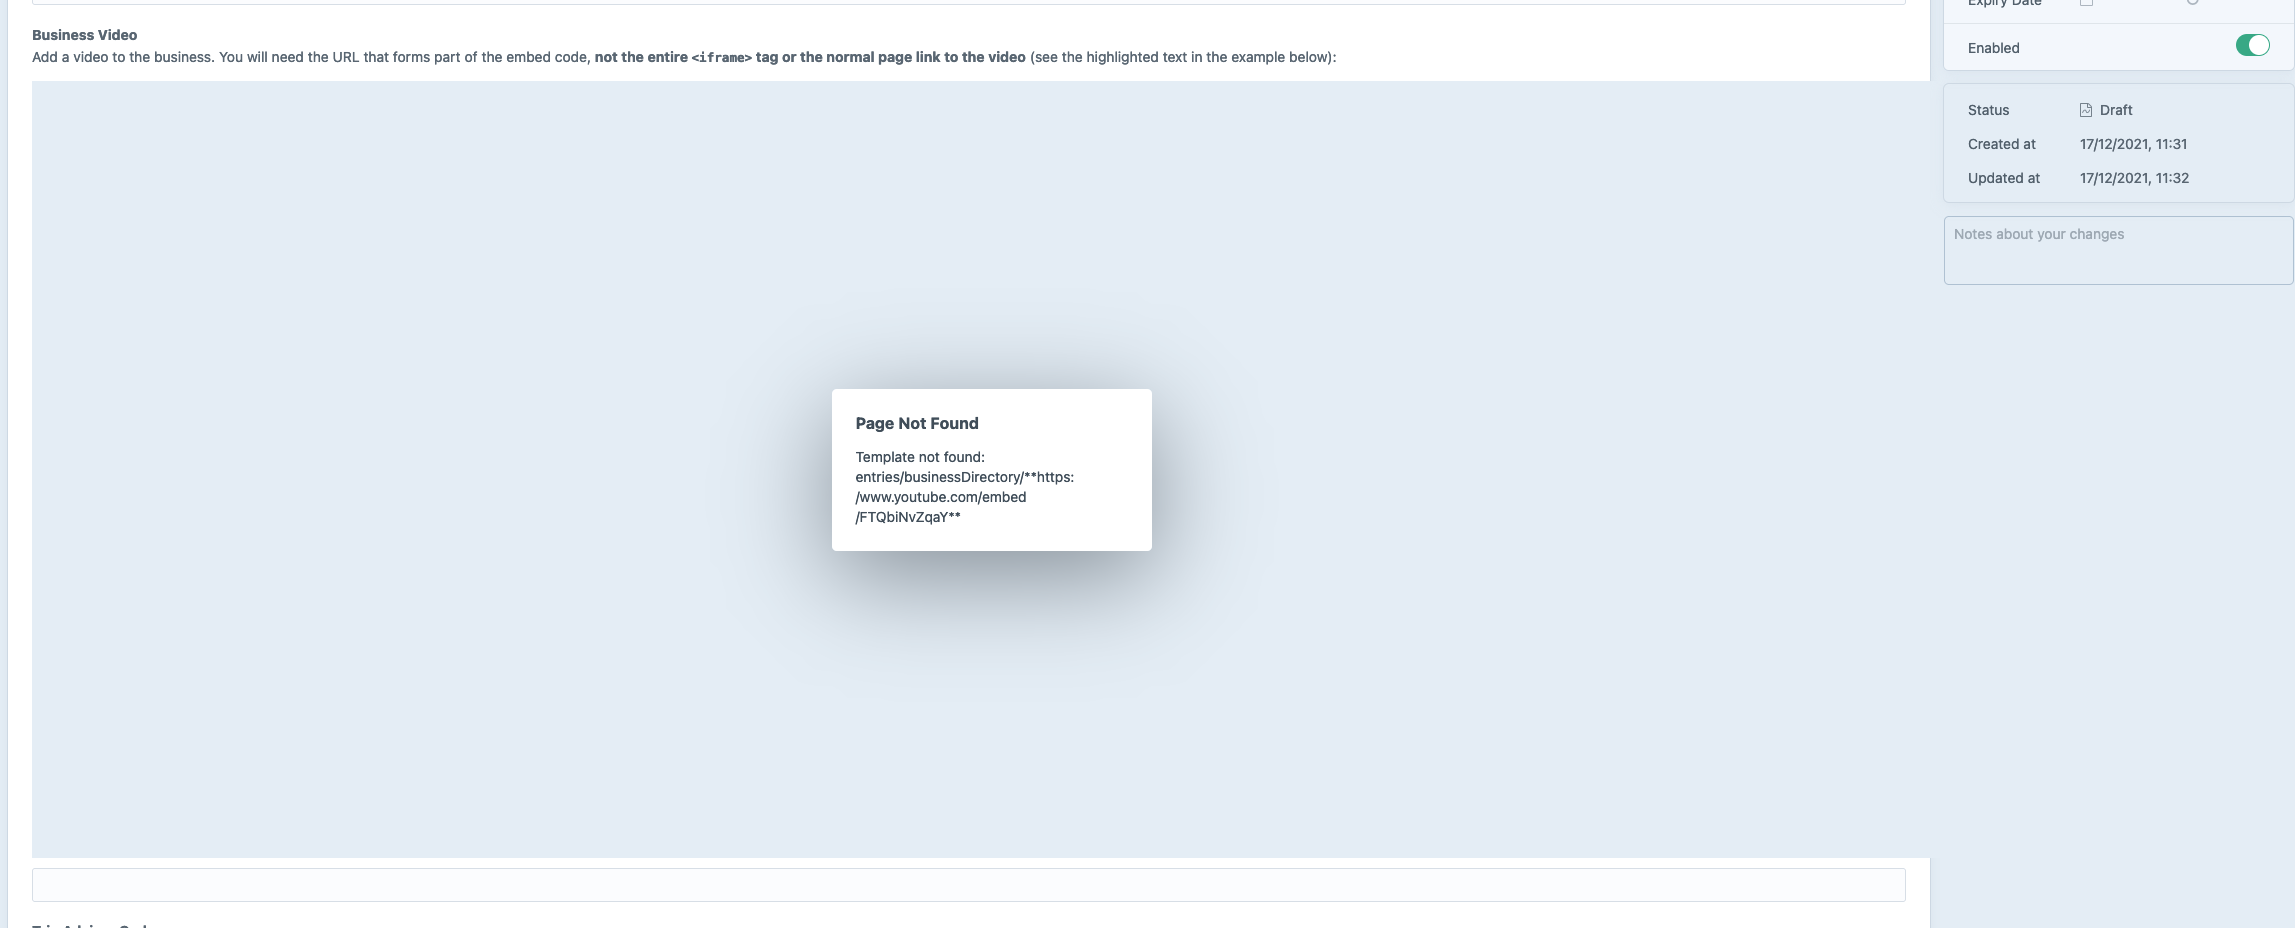Click the Business Video heading
The image size is (2295, 928).
pyautogui.click(x=85, y=34)
